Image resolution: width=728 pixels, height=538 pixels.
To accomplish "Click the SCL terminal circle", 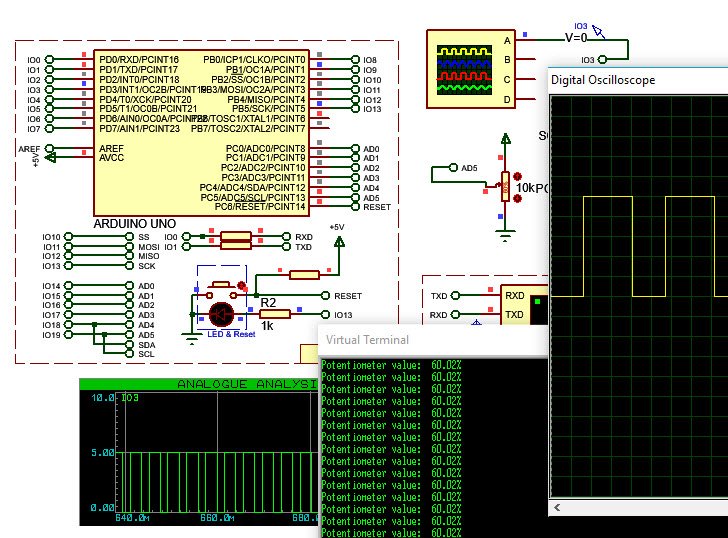I will click(130, 354).
